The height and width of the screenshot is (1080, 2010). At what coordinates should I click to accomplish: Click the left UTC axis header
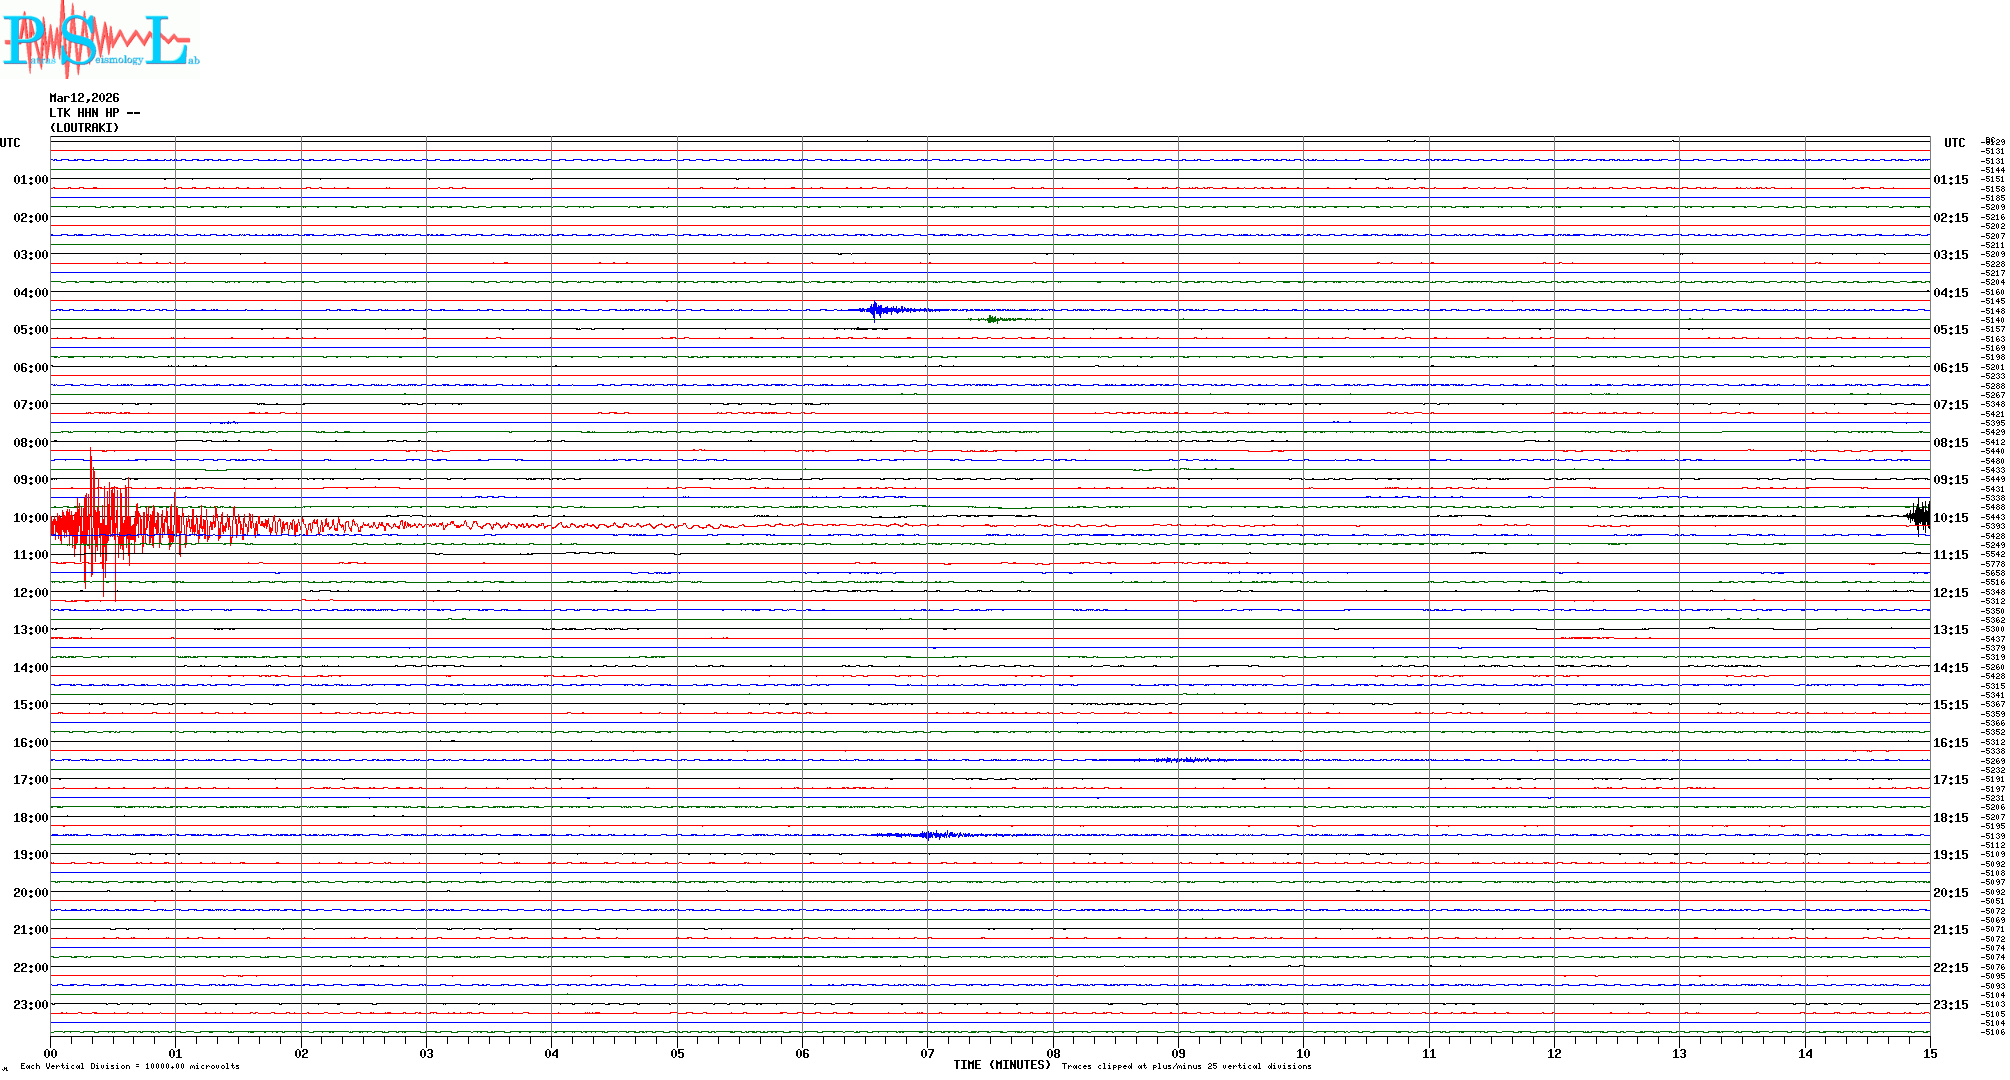[10, 143]
